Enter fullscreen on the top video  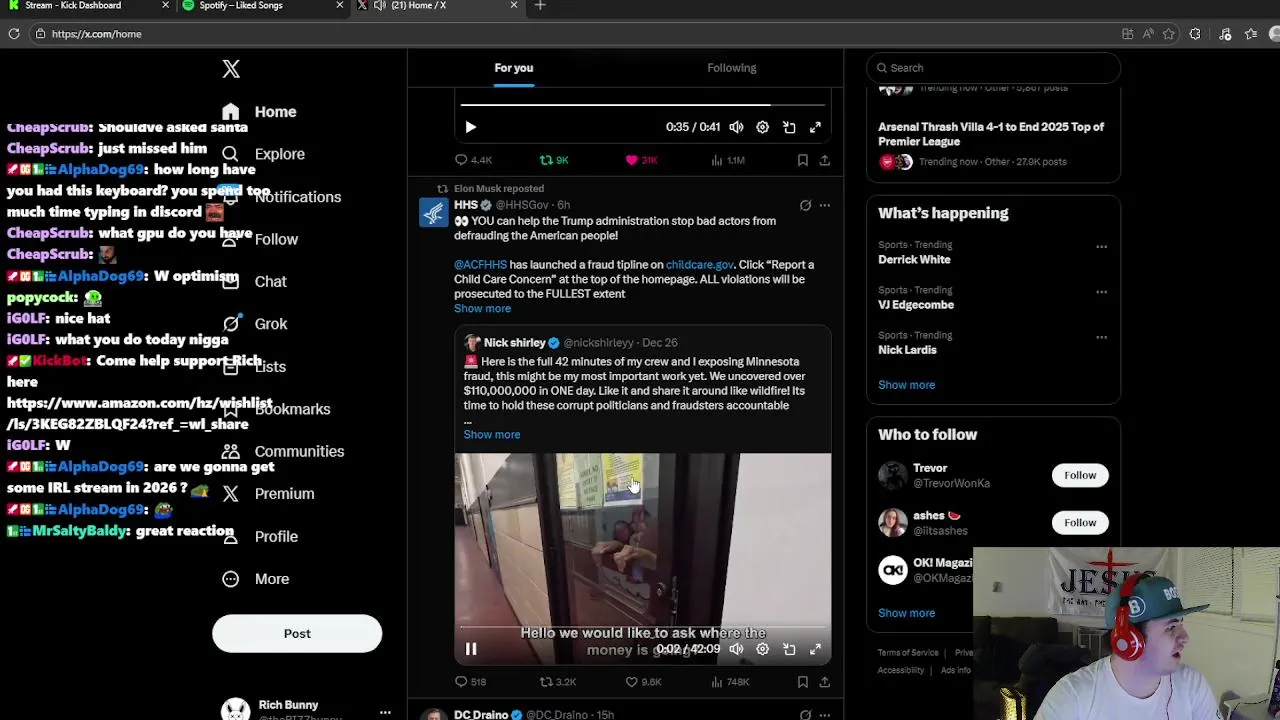click(x=815, y=127)
